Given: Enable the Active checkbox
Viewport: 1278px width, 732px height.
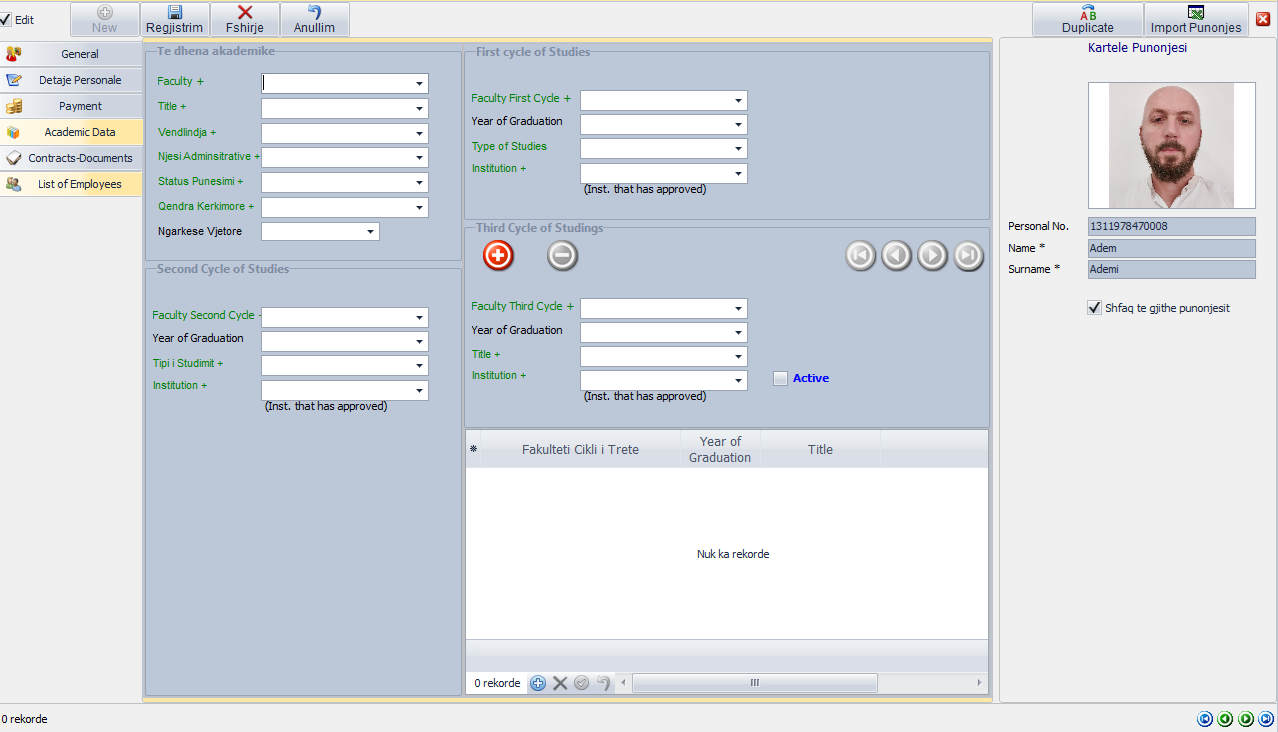Looking at the screenshot, I should (x=780, y=378).
